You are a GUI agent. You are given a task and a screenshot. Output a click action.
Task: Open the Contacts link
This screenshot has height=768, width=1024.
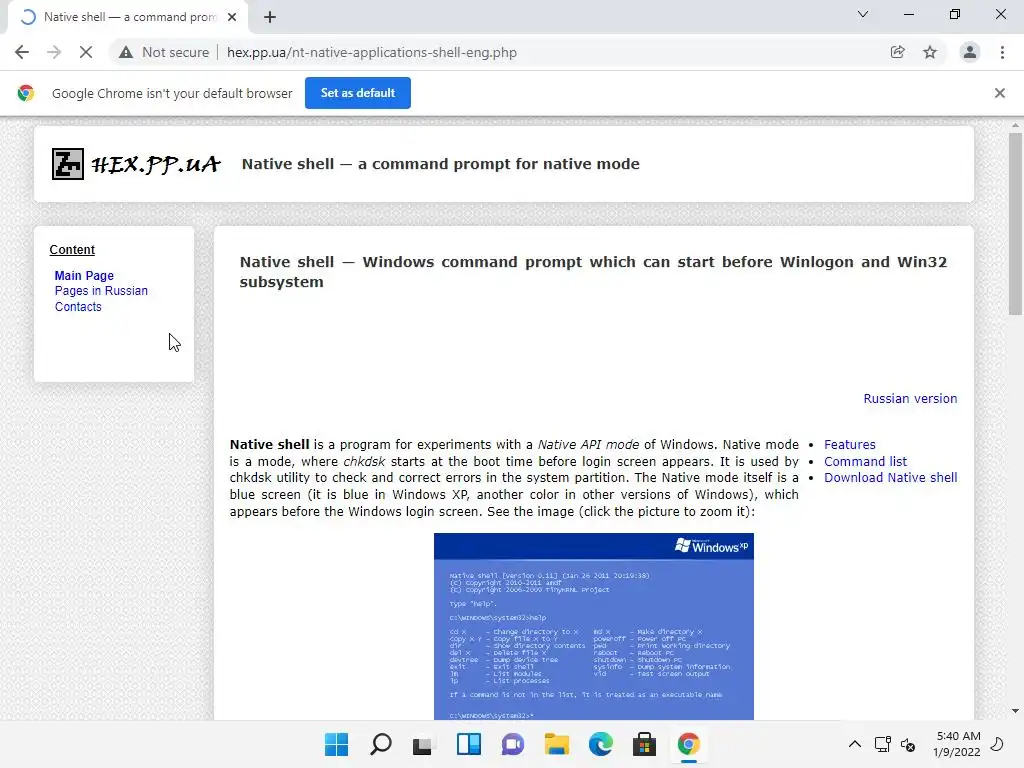tap(78, 307)
